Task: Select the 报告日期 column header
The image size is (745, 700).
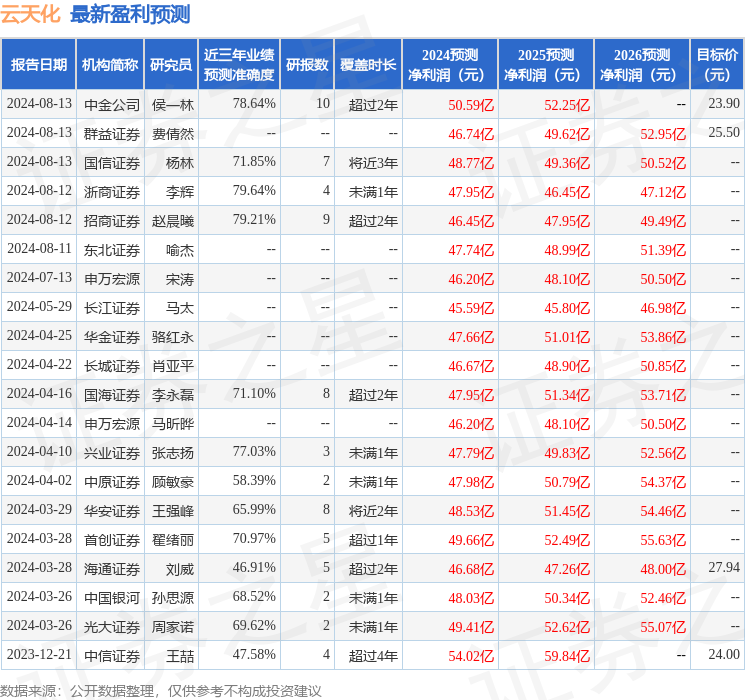Action: pos(38,65)
